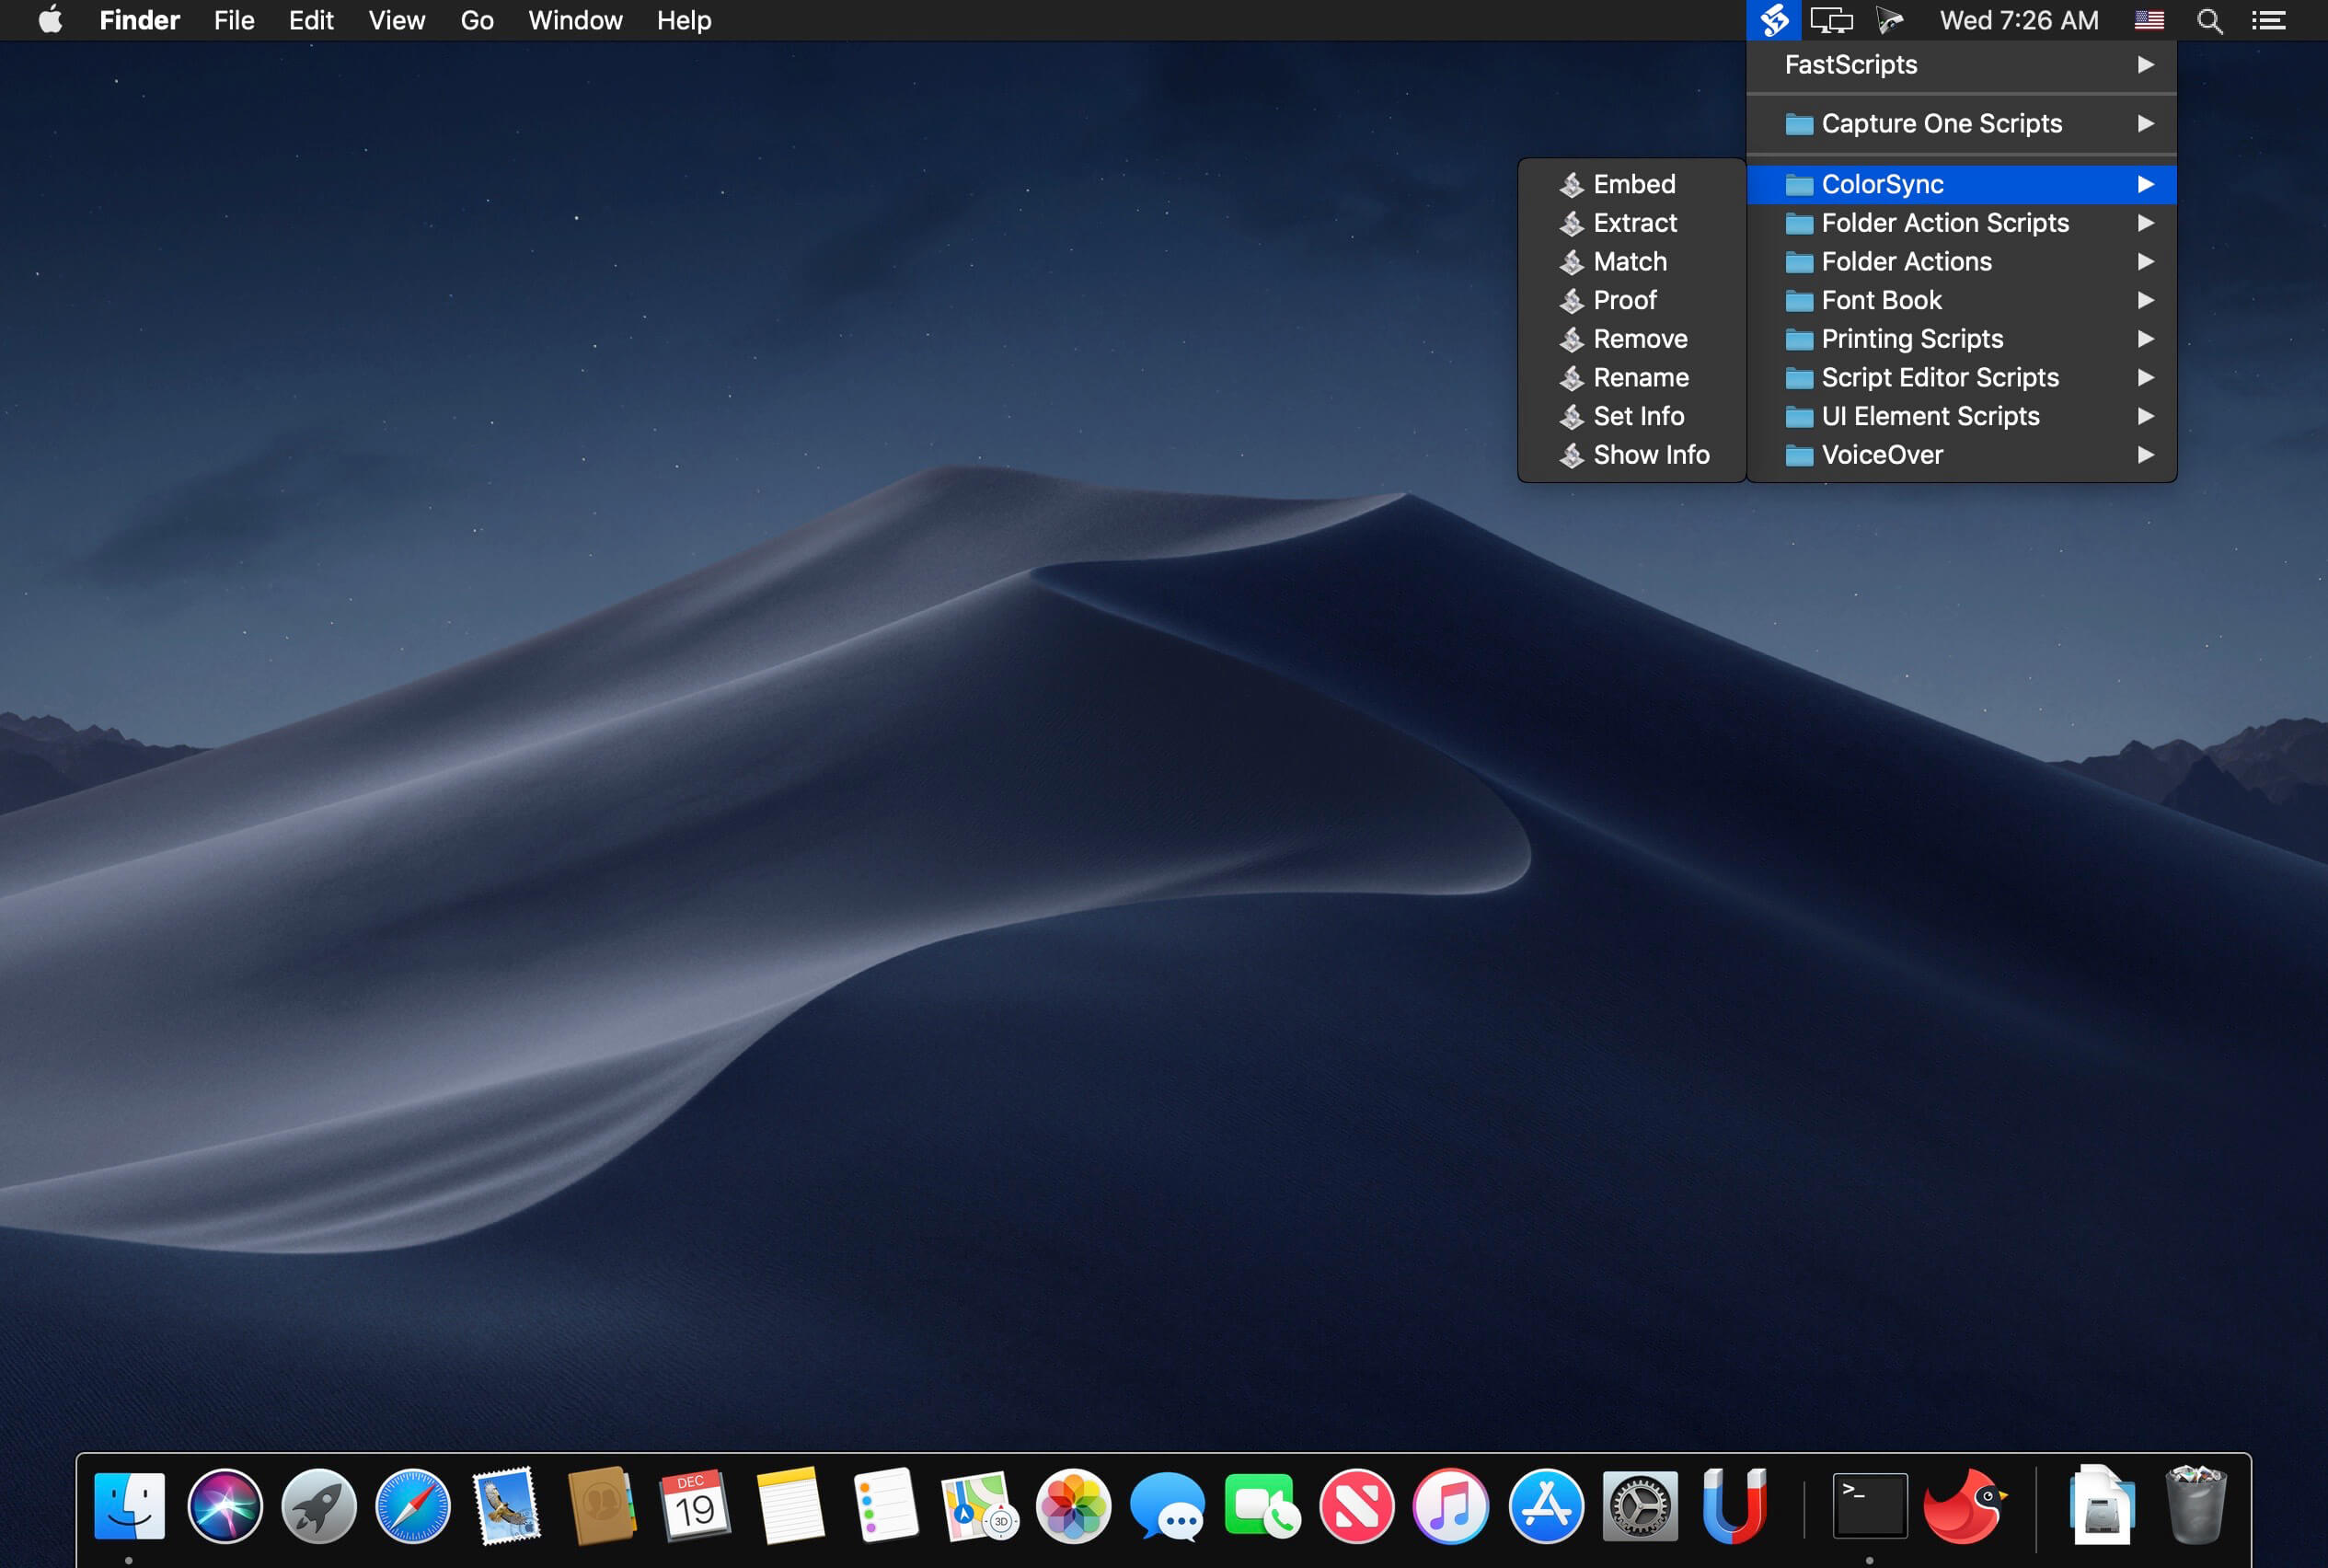Click the FastScripts menu bar icon

pyautogui.click(x=1773, y=20)
